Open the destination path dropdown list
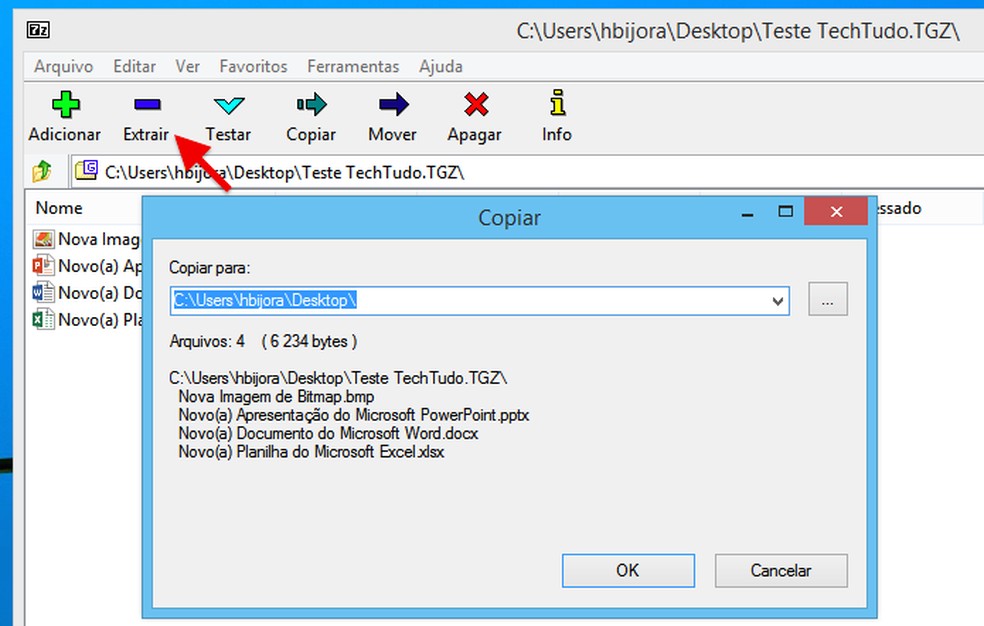Viewport: 984px width, 626px height. 778,300
